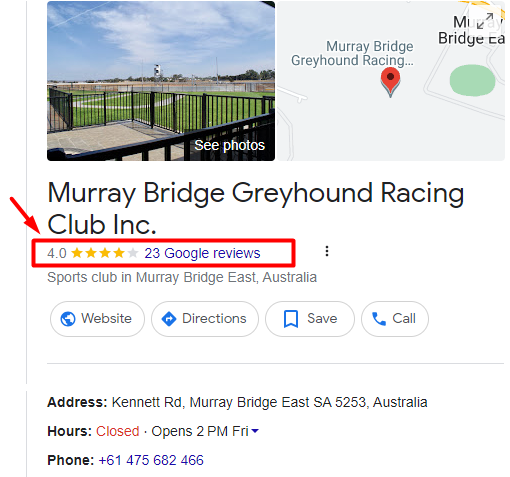Image resolution: width=510 pixels, height=477 pixels.
Task: Click the phone handset Call icon
Action: pyautogui.click(x=379, y=319)
